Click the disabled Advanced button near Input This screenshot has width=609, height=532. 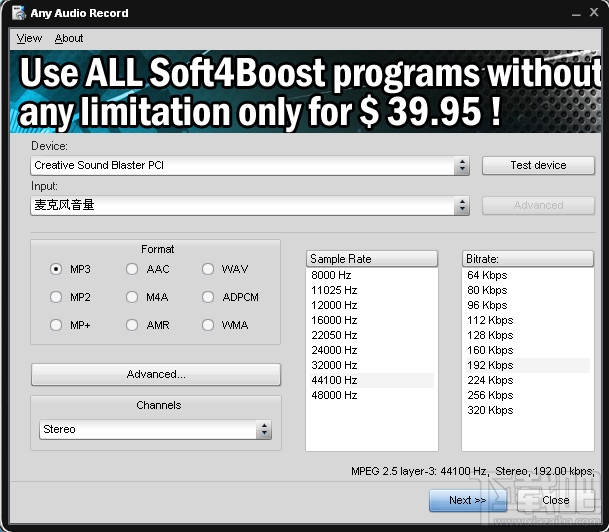(x=538, y=205)
